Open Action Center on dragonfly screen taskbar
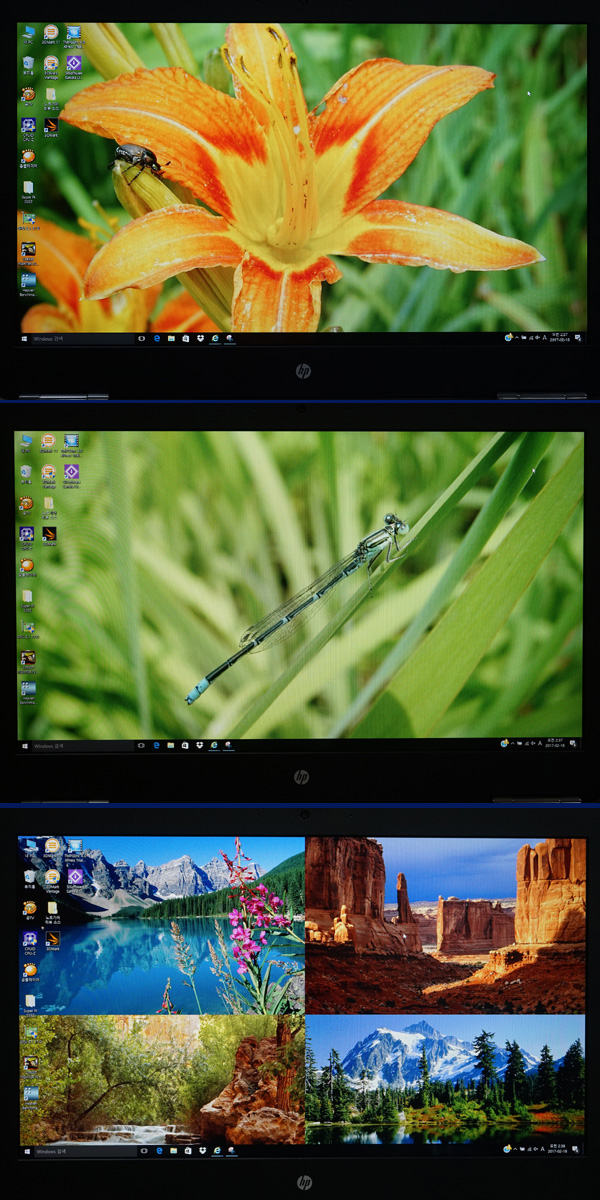 click(x=573, y=744)
